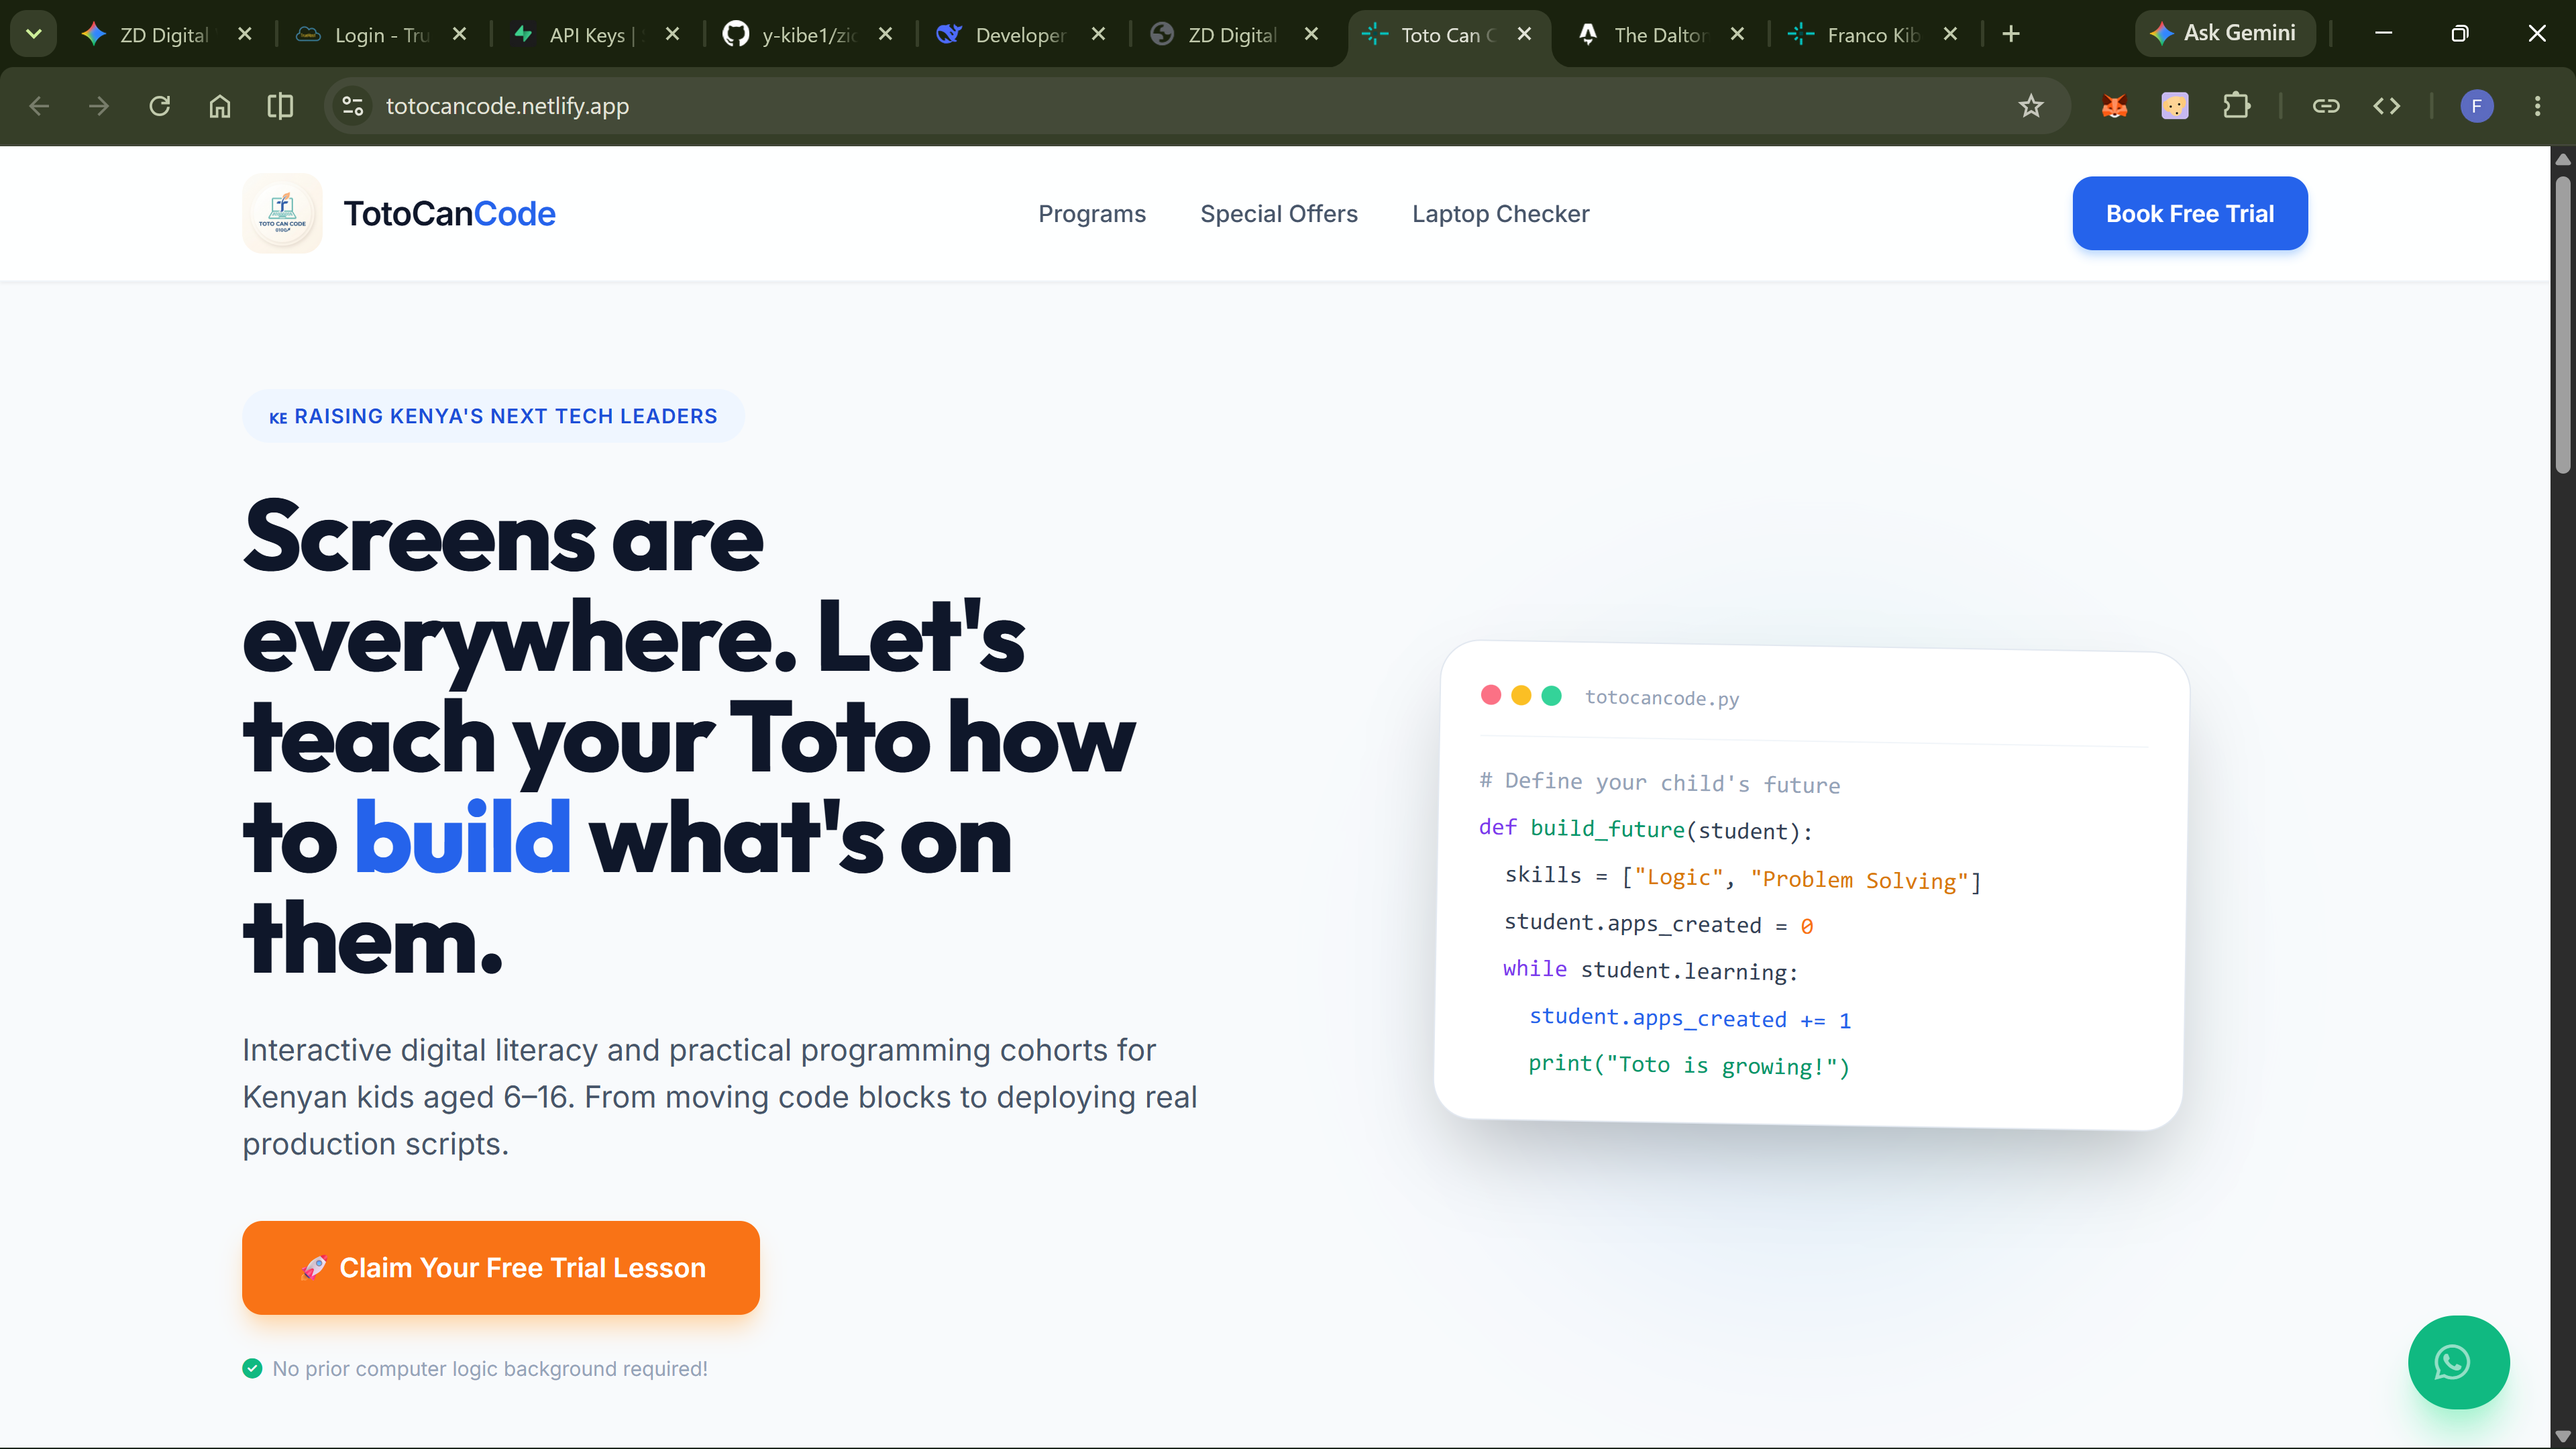Open a new tab with plus

pyautogui.click(x=2011, y=34)
